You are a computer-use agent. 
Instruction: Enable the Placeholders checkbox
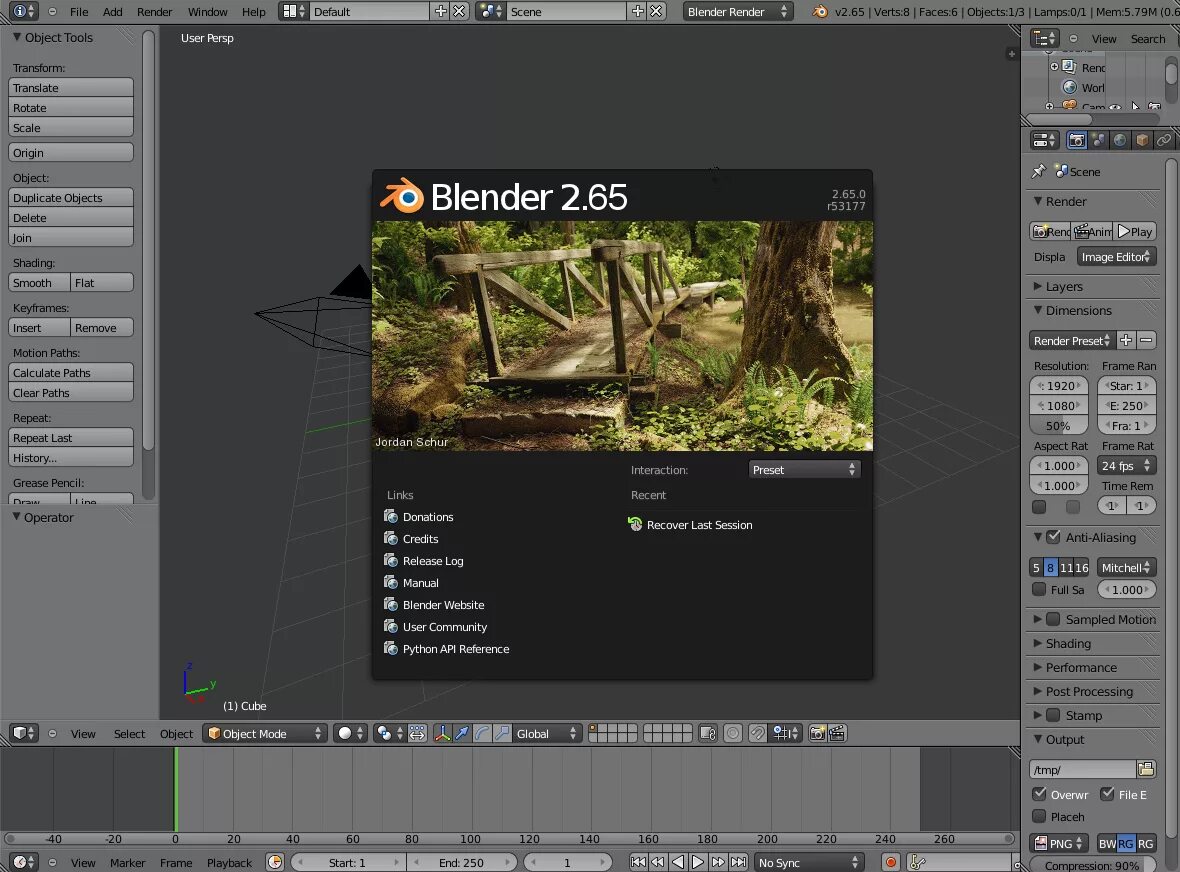(x=1039, y=816)
